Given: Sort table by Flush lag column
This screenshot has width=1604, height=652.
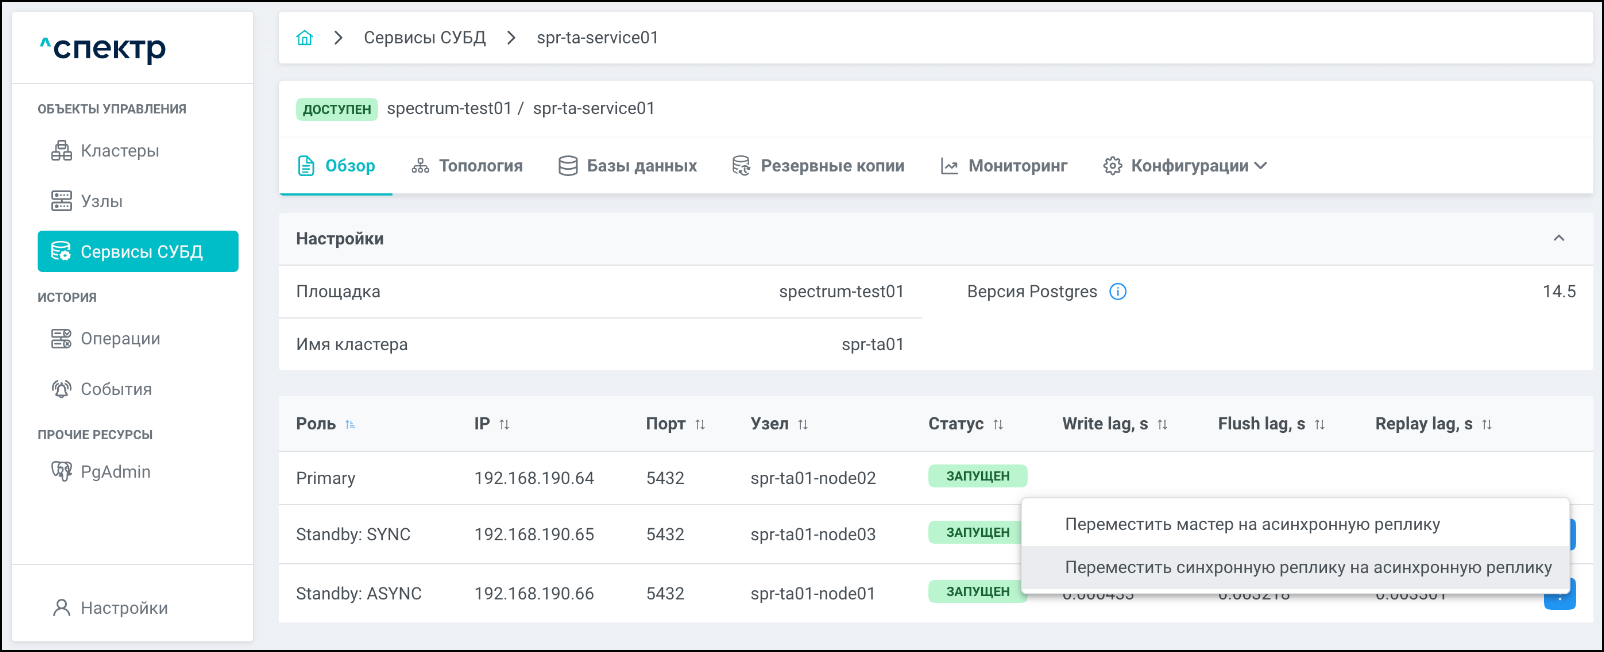Looking at the screenshot, I should click(1320, 425).
